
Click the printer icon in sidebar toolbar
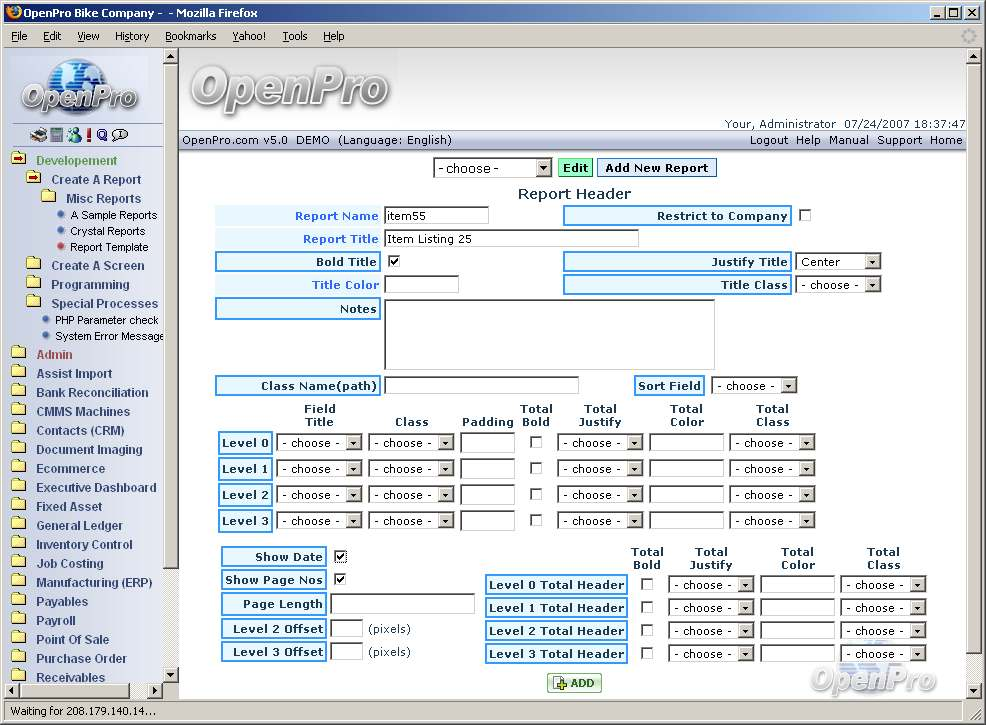pyautogui.click(x=38, y=135)
